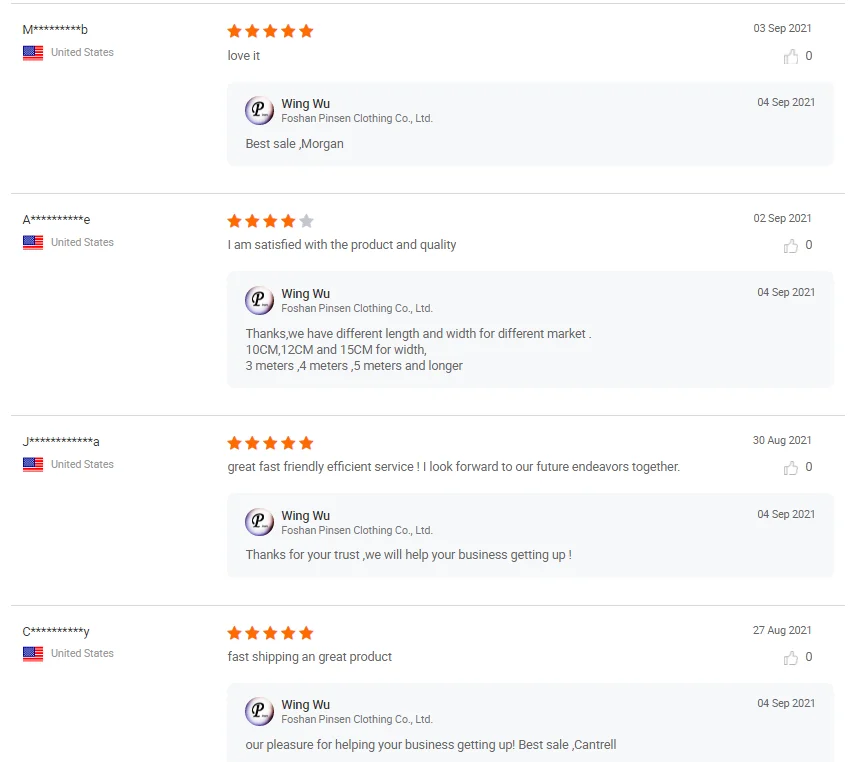Click seller avatar in 'Thanks for your trust' reply

[x=259, y=523]
